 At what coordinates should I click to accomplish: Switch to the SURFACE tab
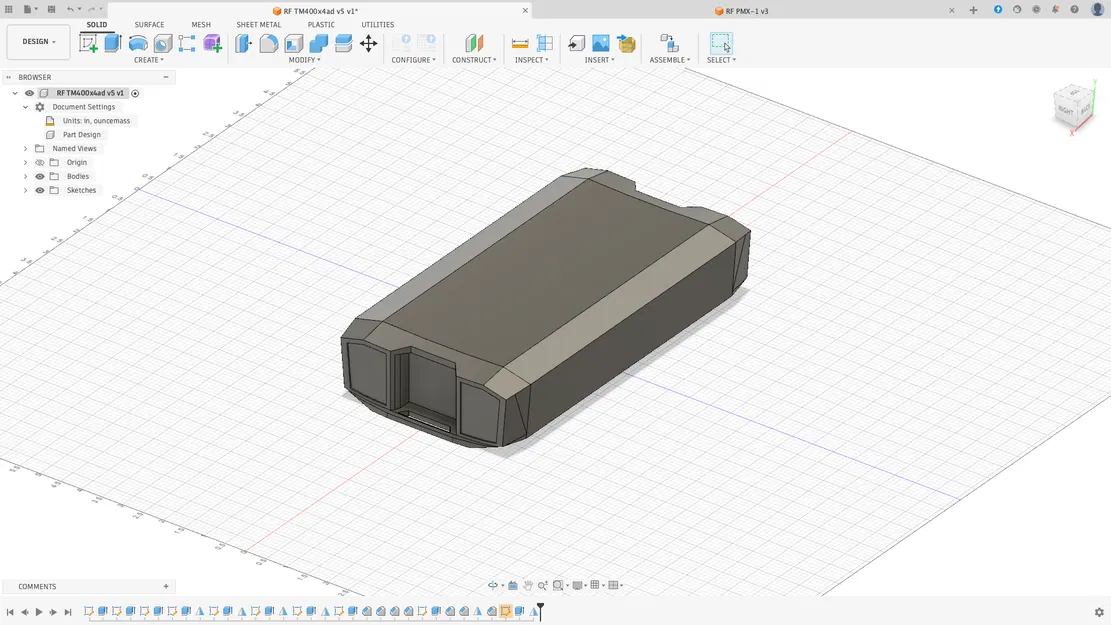(149, 25)
